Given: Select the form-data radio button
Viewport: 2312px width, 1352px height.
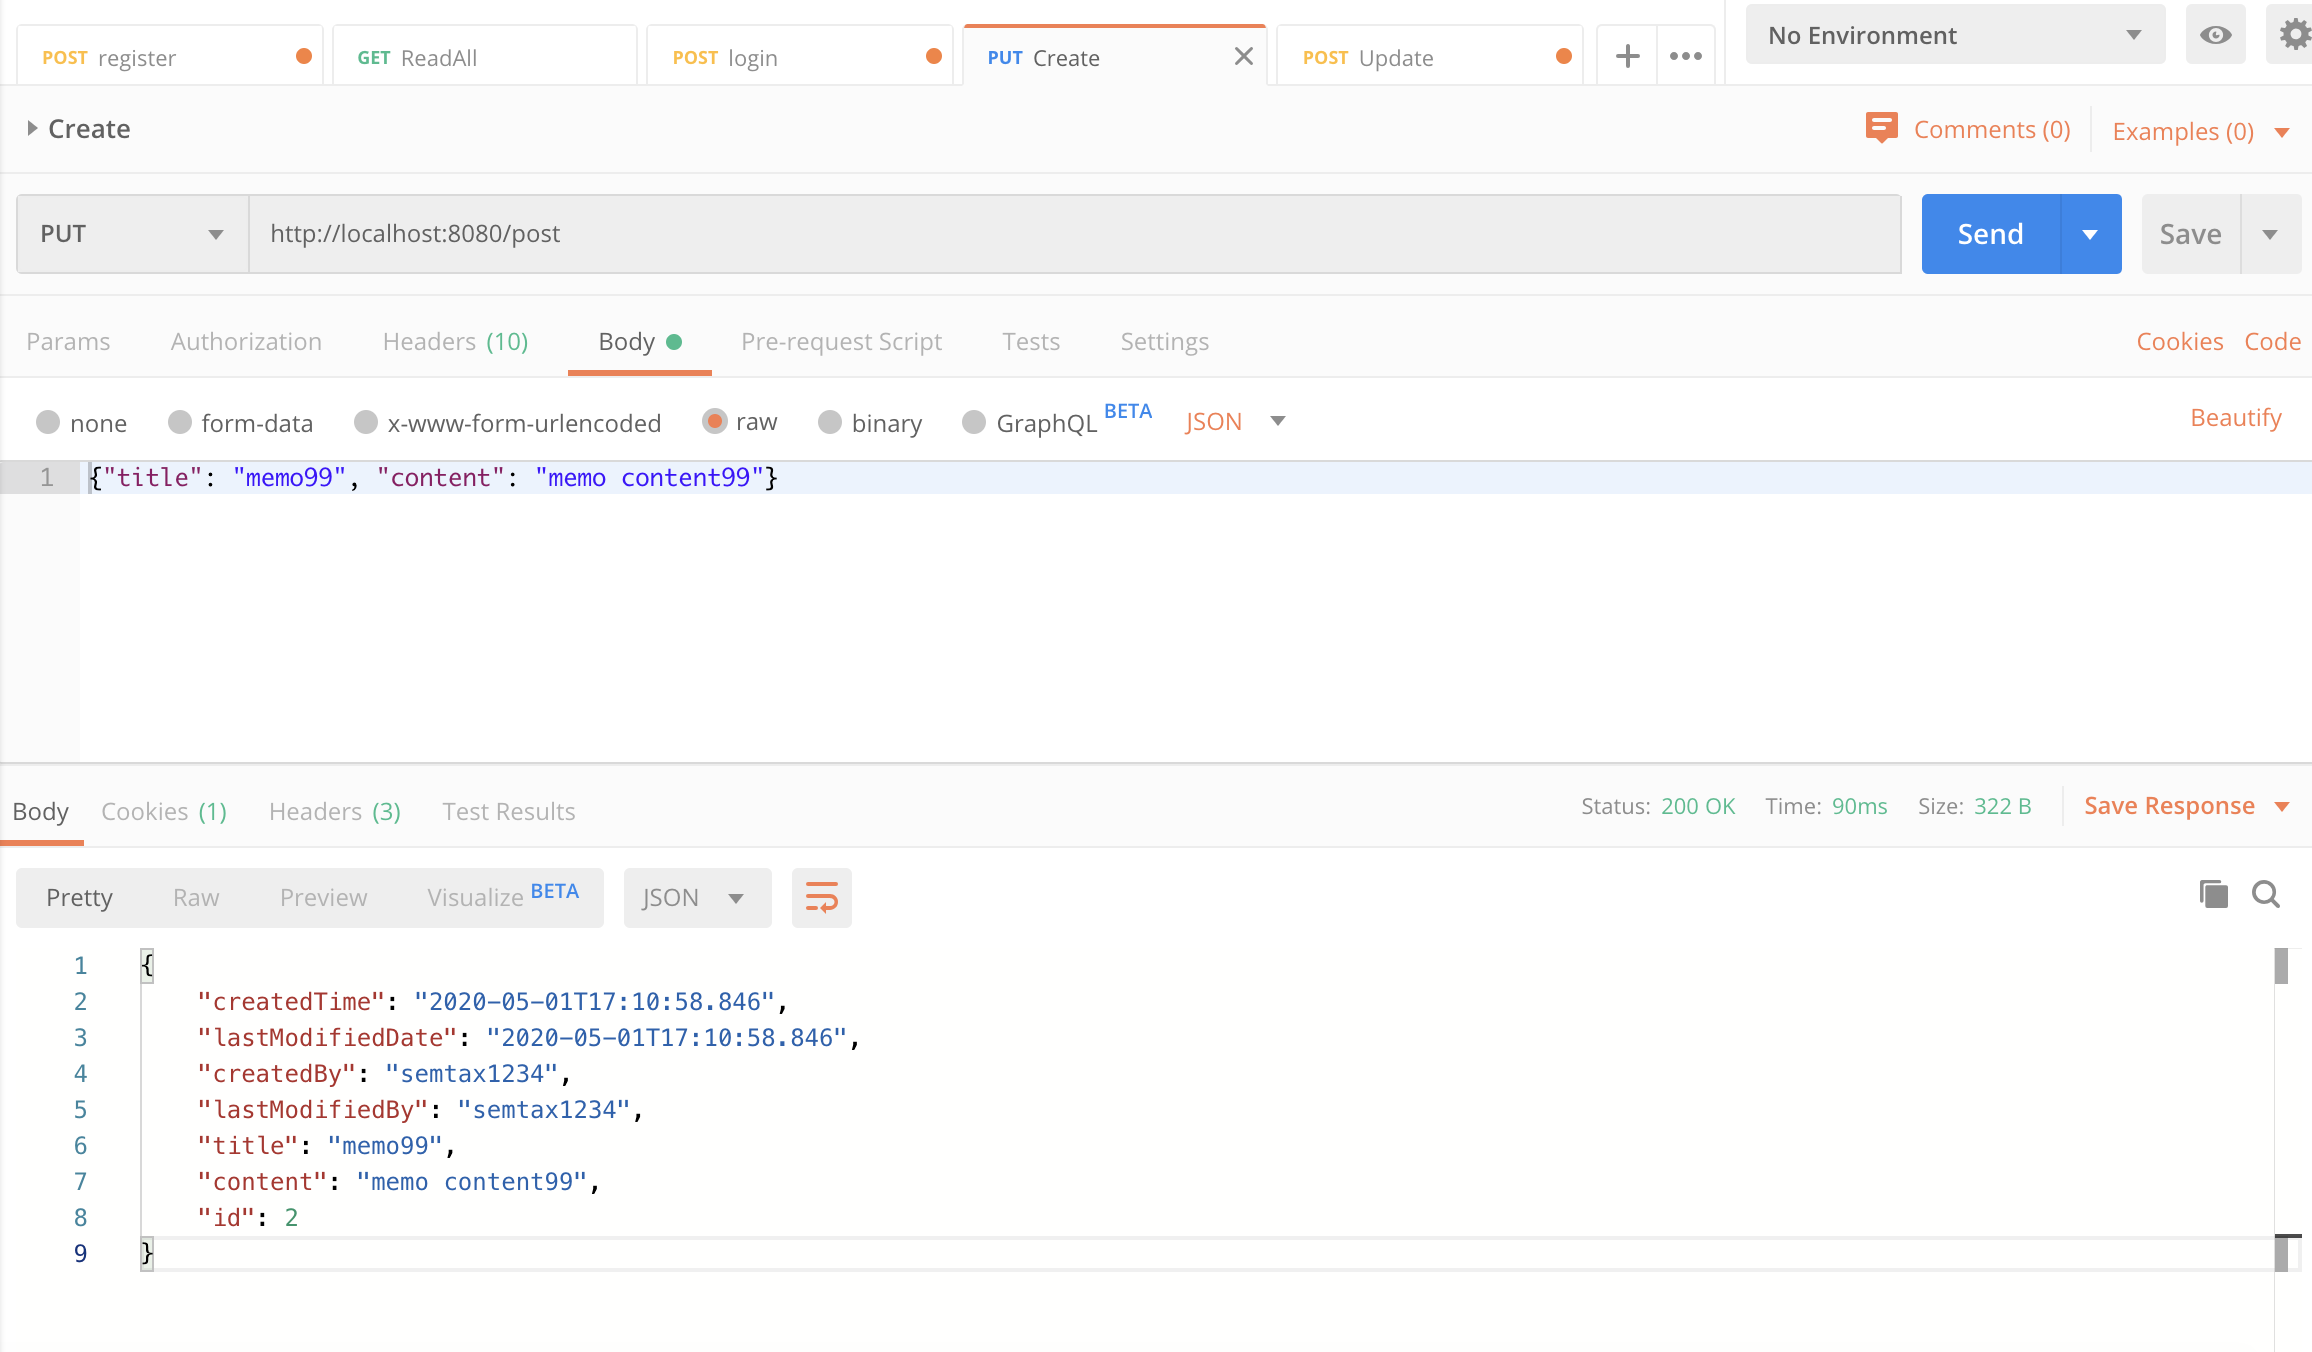Looking at the screenshot, I should (x=180, y=423).
